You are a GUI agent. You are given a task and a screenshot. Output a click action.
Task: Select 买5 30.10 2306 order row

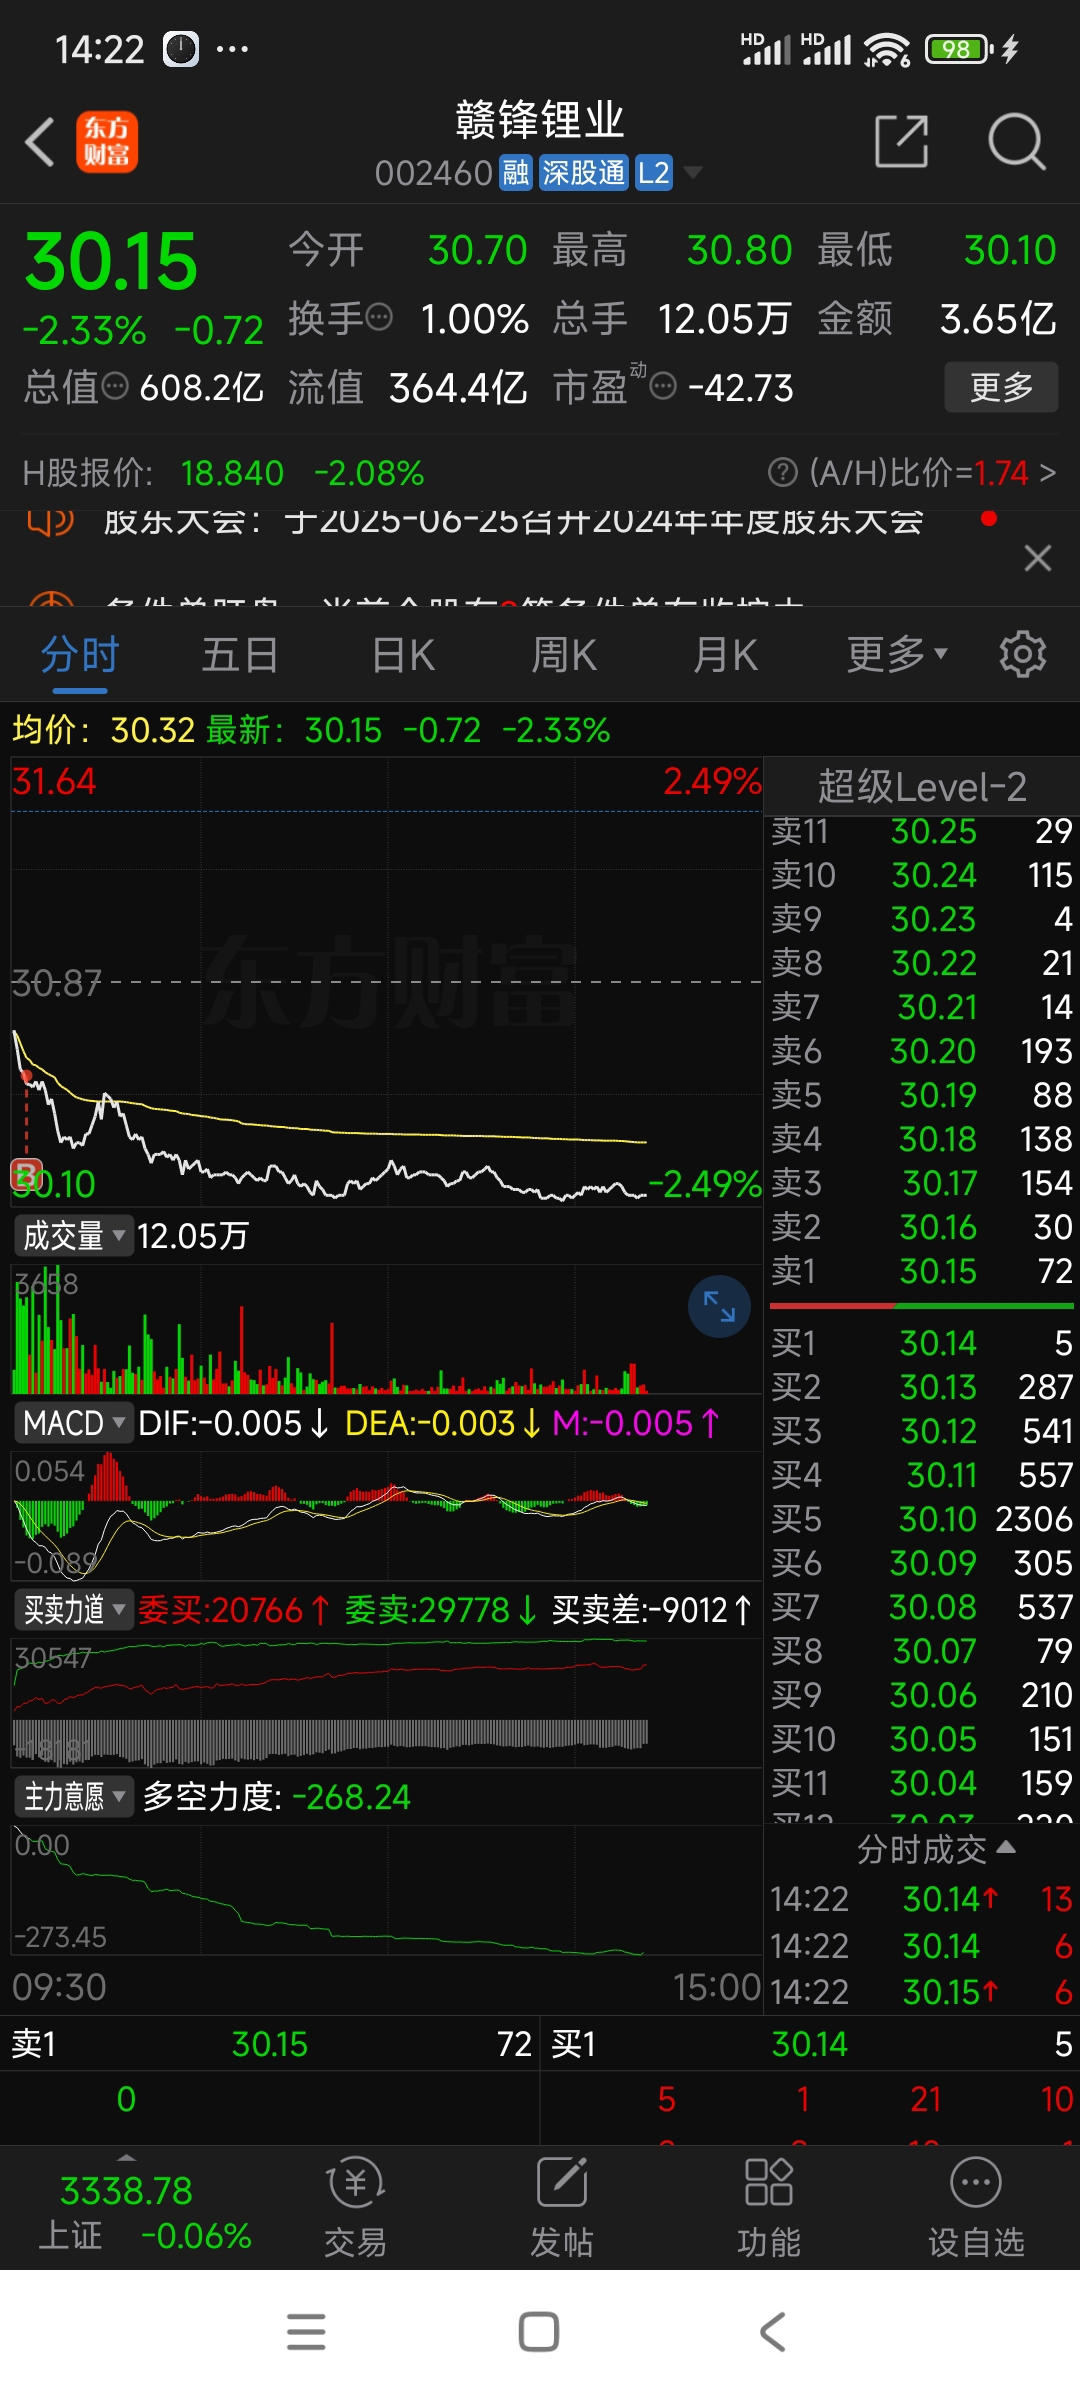[922, 1519]
